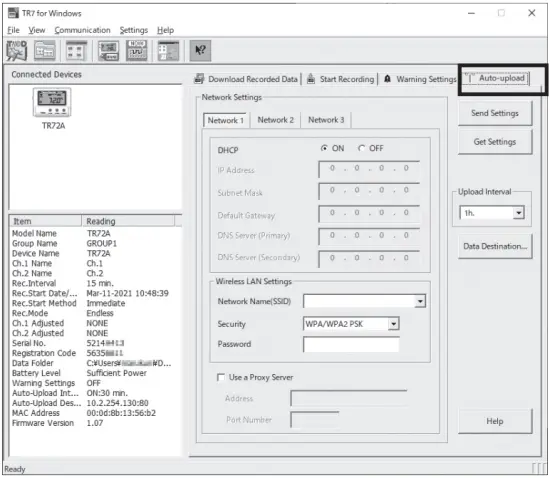
Task: Click the IP Address field
Action: coord(369,169)
